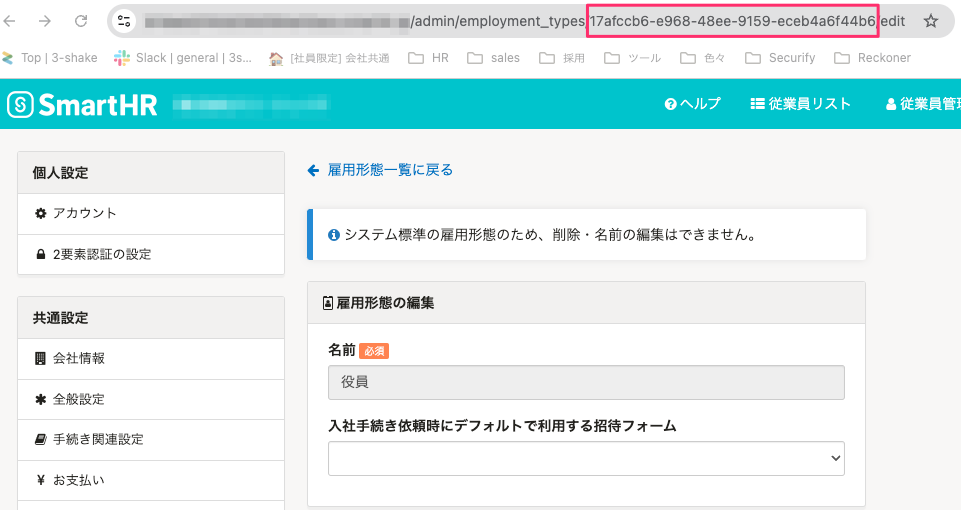The height and width of the screenshot is (510, 961).
Task: Open 手続き関連設定 in the sidebar
Action: (x=151, y=440)
